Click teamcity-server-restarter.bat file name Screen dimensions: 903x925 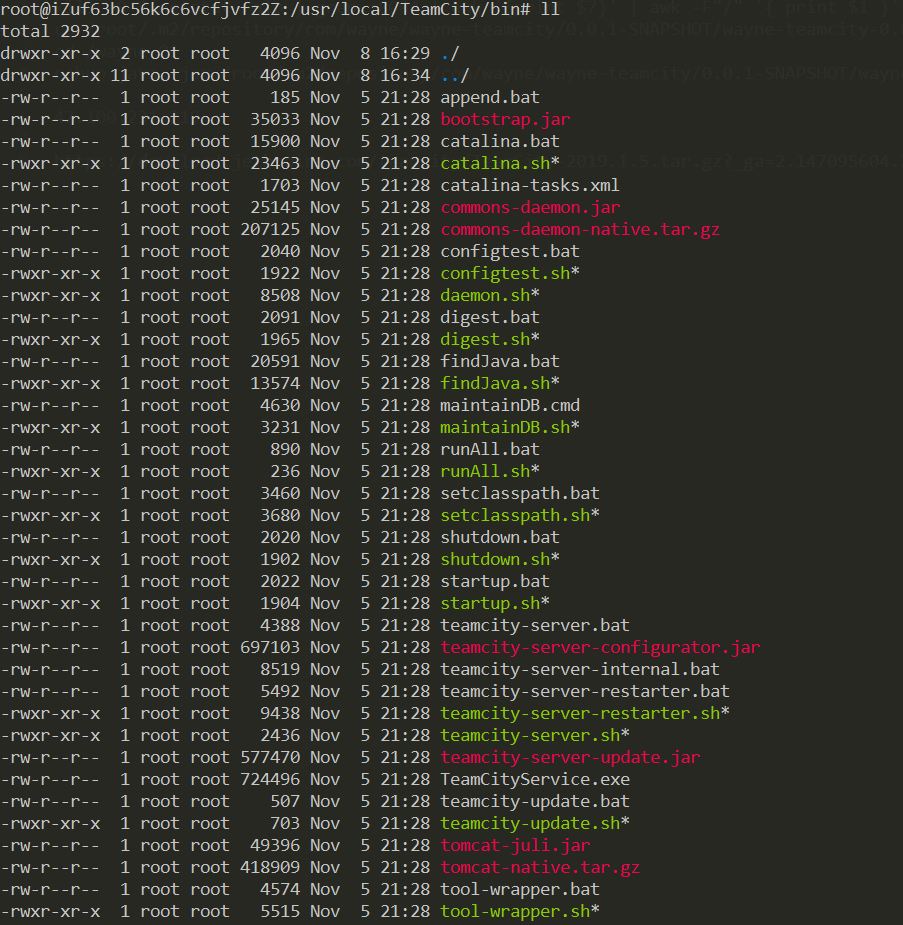[x=585, y=692]
